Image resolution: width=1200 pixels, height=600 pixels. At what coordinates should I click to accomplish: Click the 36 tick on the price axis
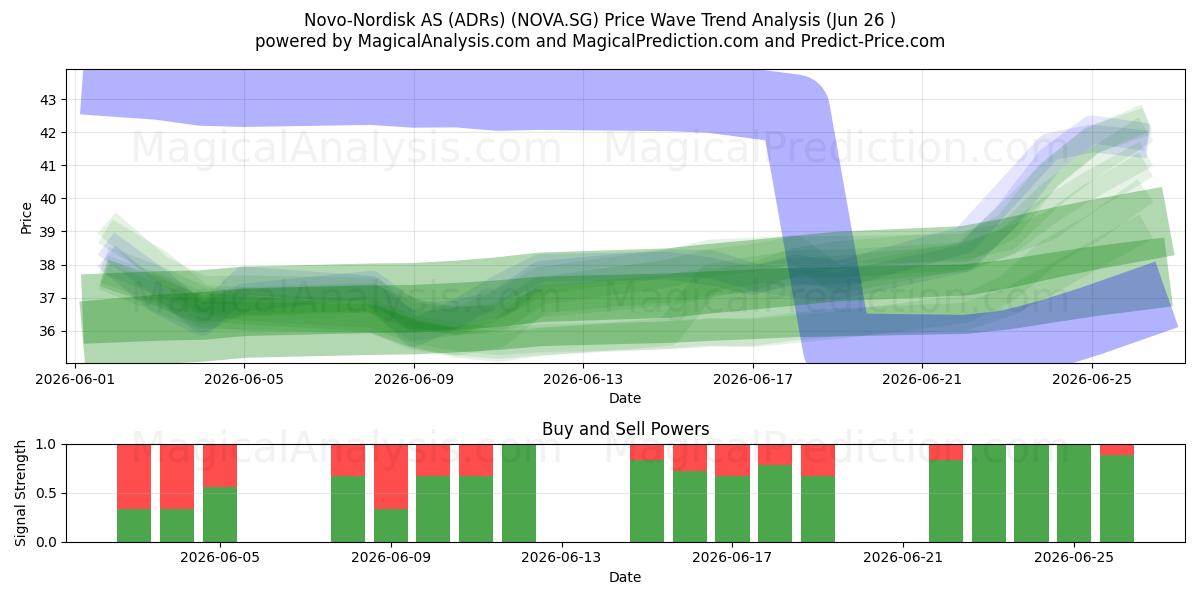(50, 331)
